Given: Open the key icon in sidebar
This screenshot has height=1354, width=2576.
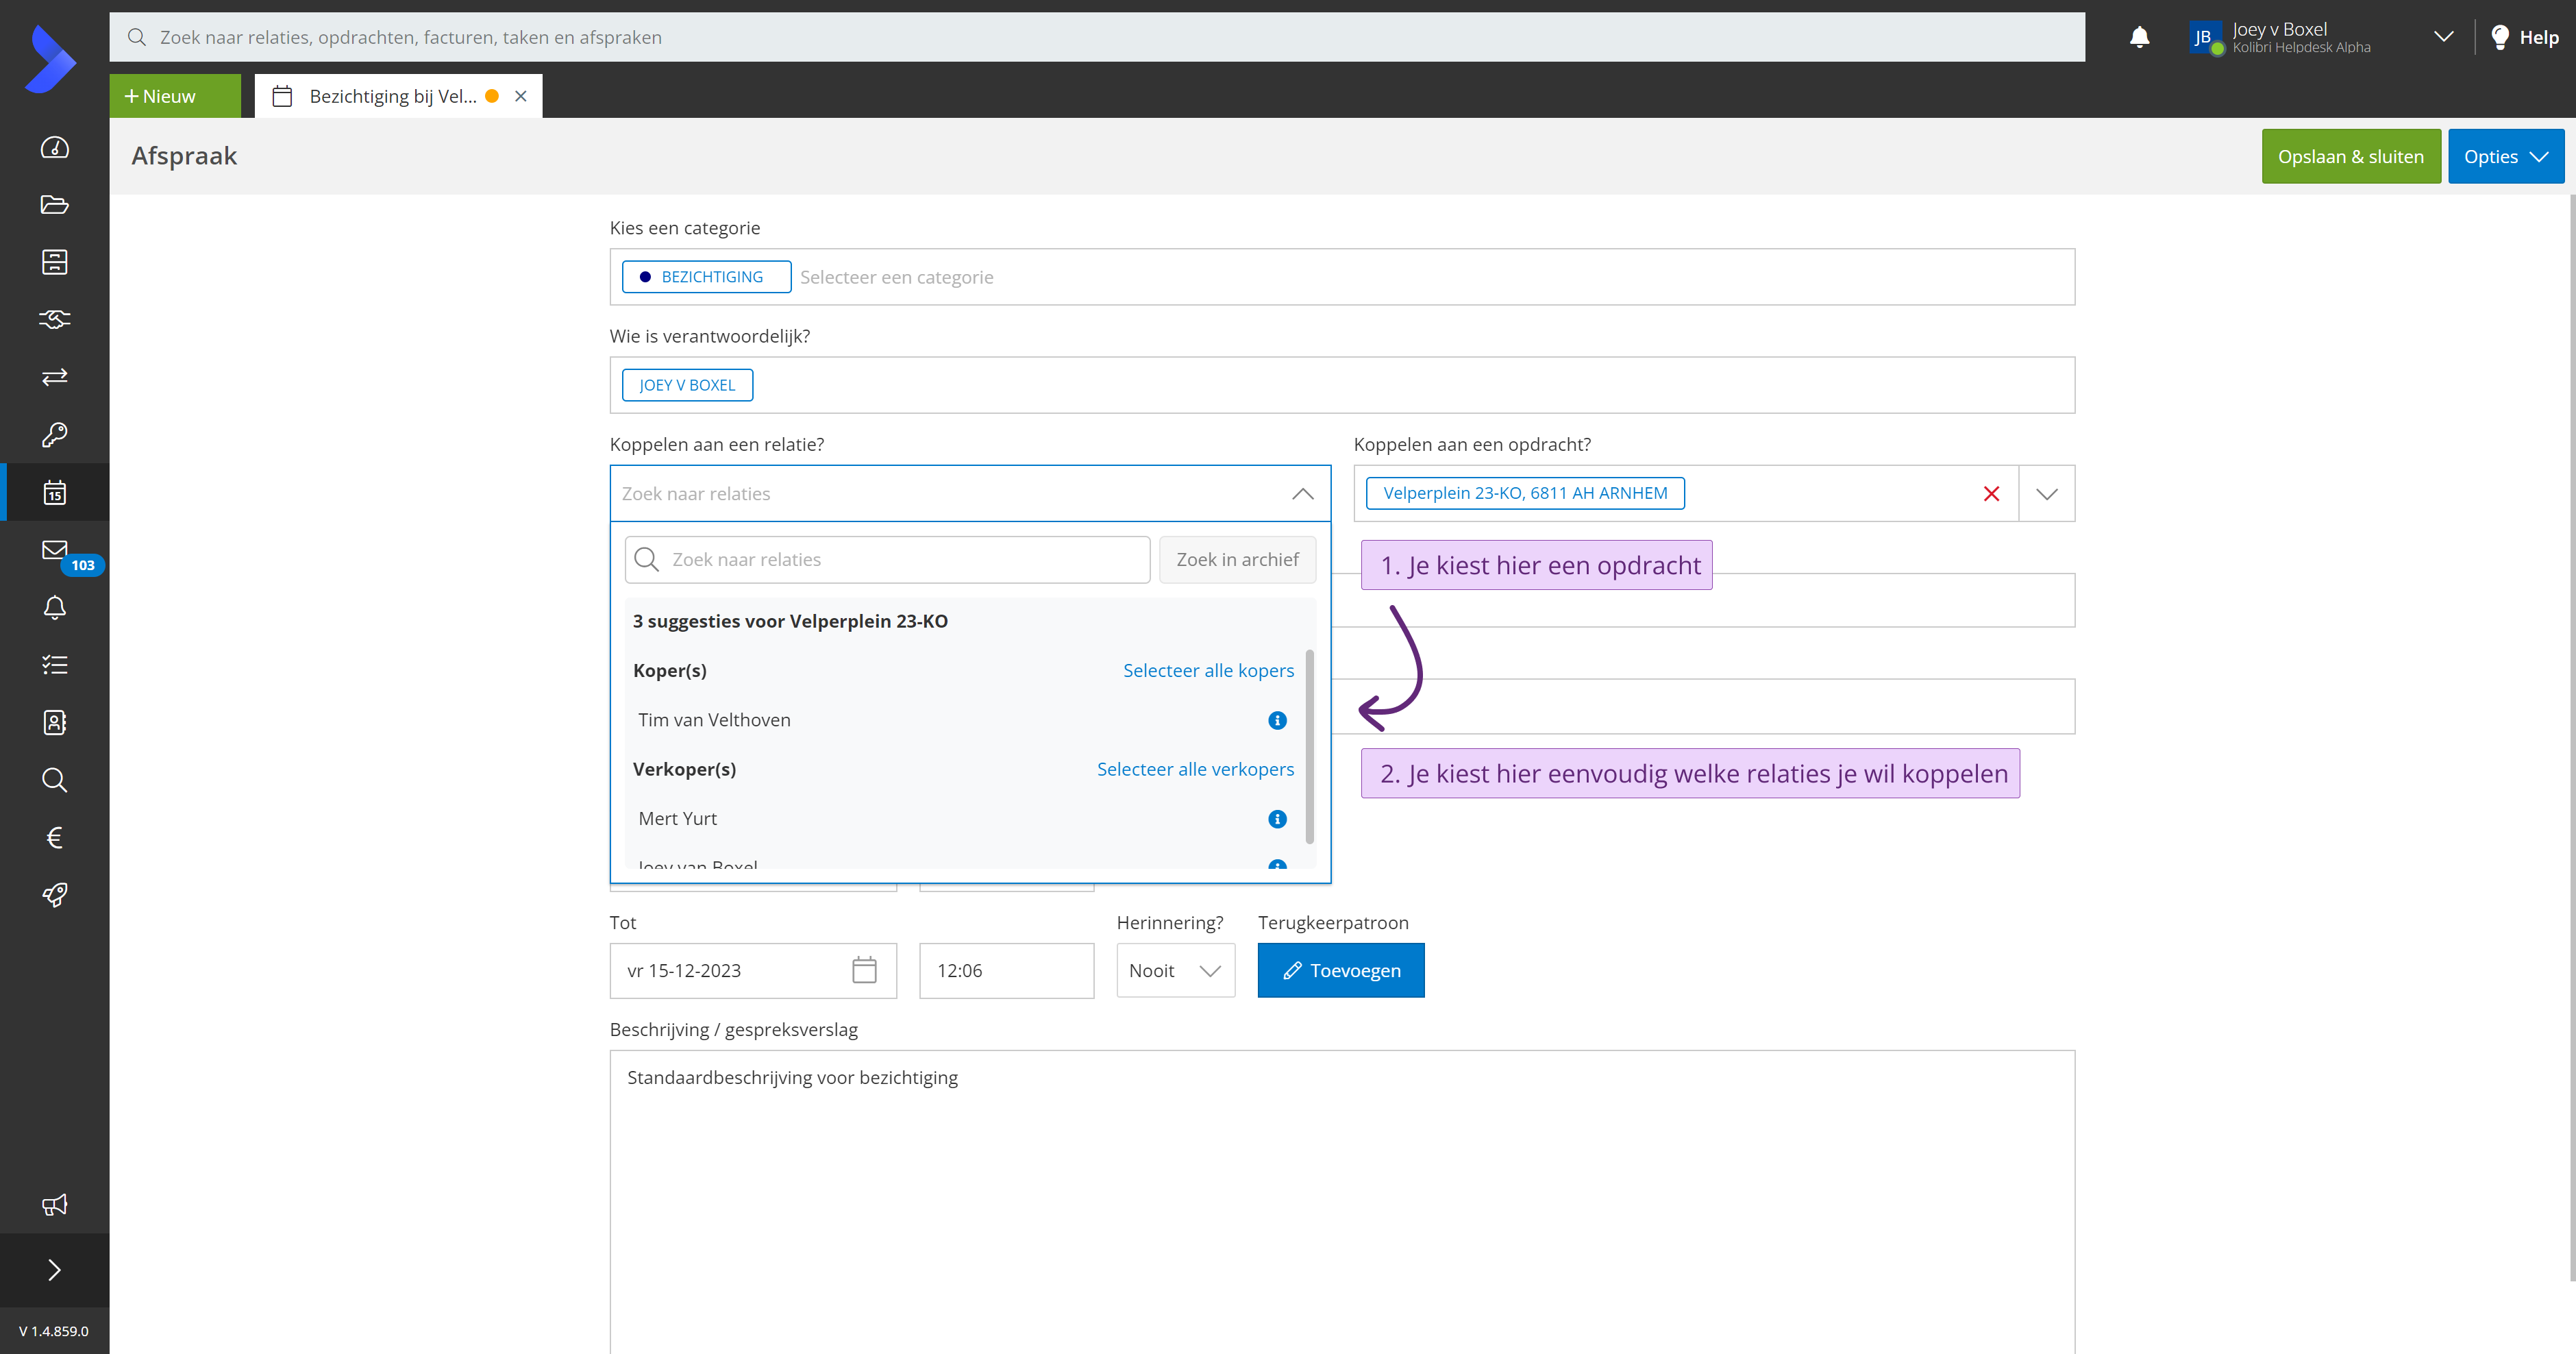Looking at the screenshot, I should click(54, 434).
